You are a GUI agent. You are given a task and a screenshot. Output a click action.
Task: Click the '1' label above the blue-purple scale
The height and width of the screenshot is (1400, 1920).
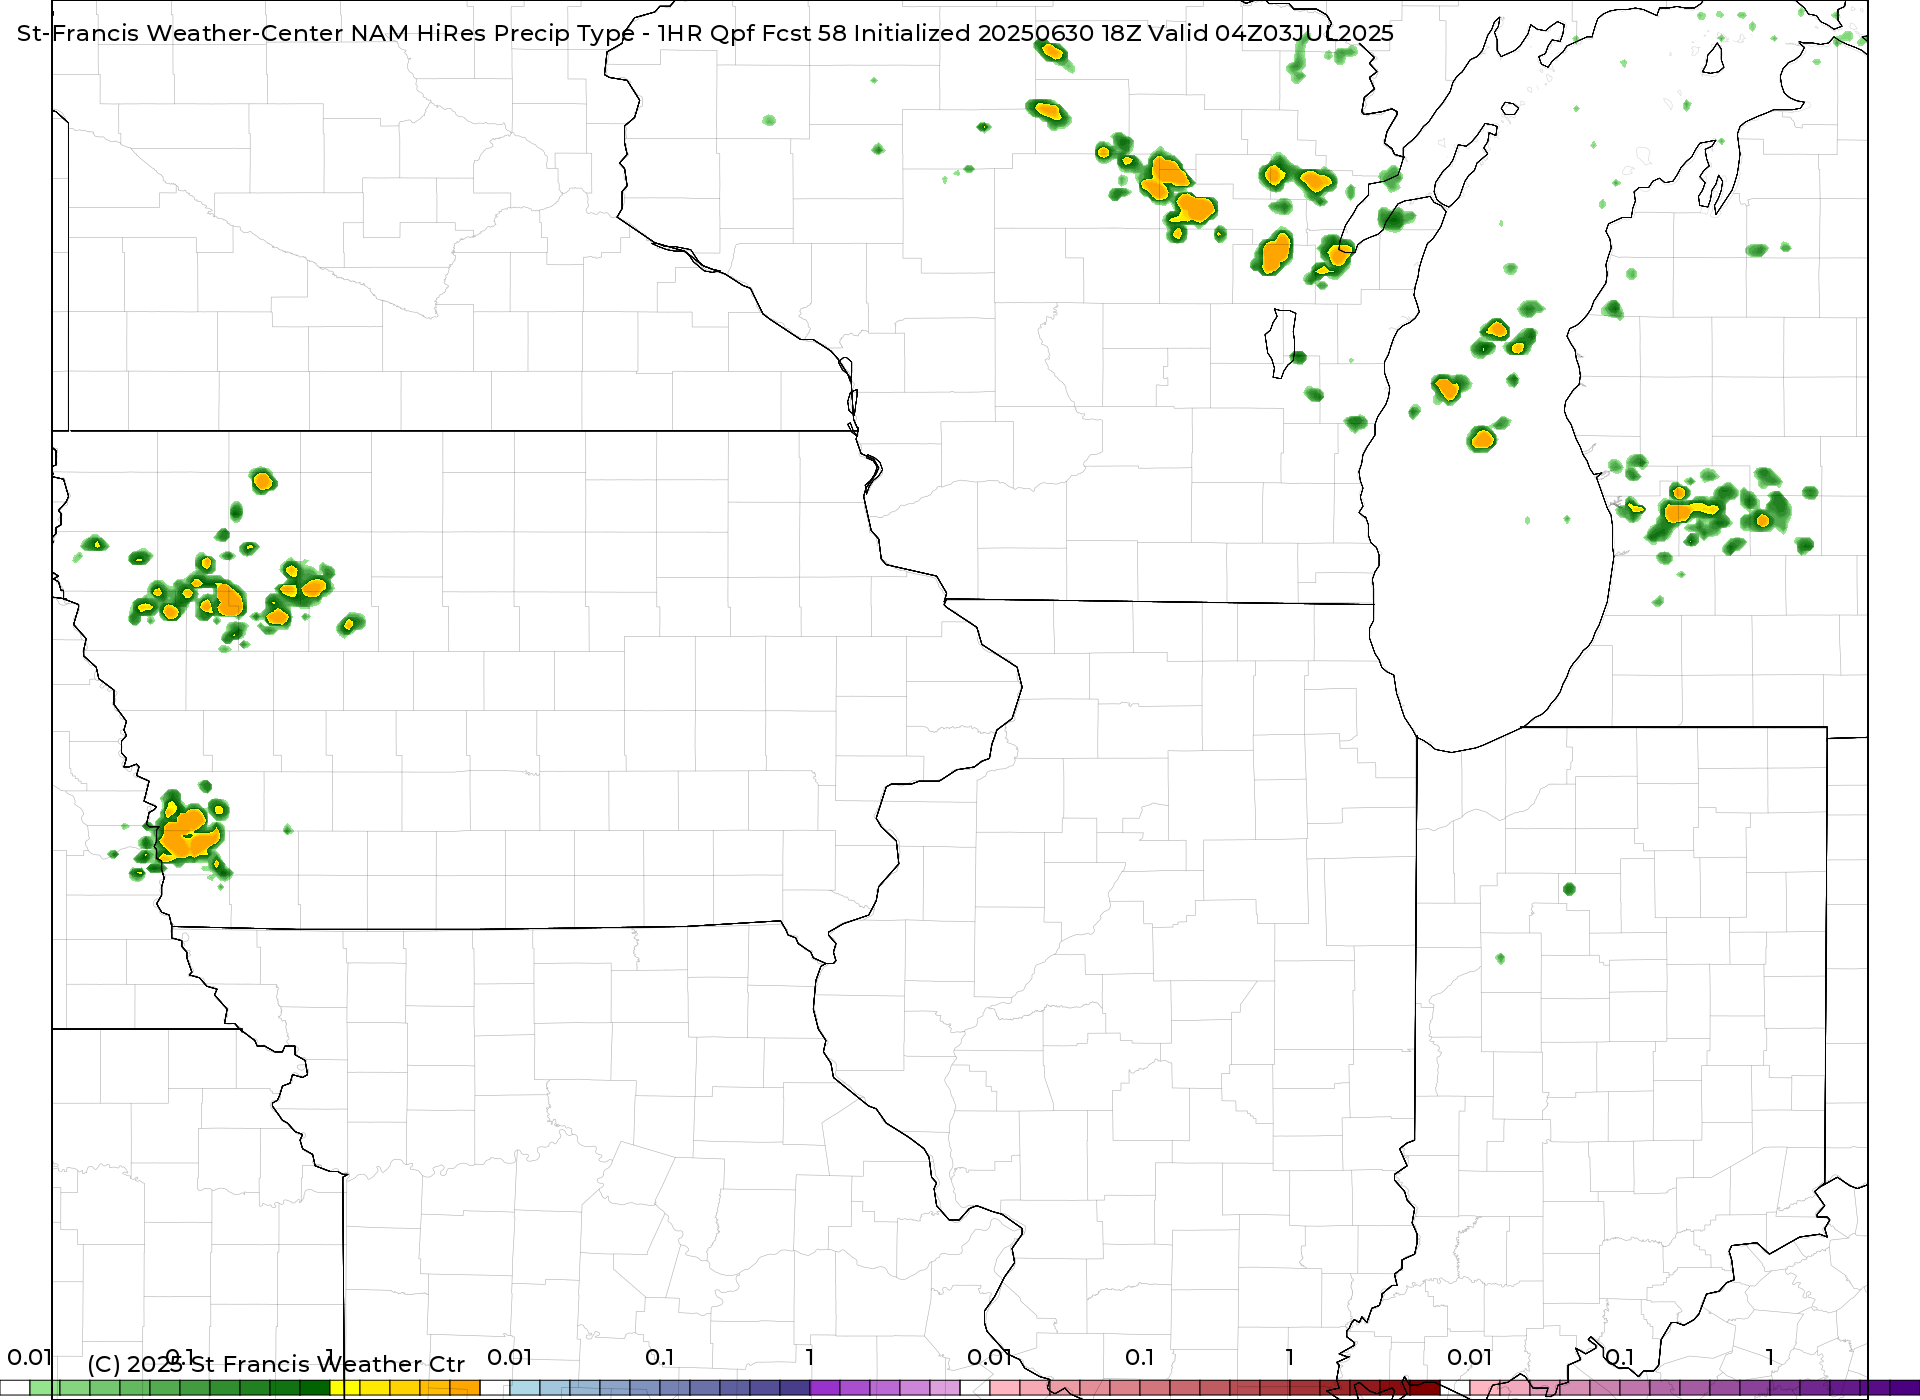coord(810,1357)
